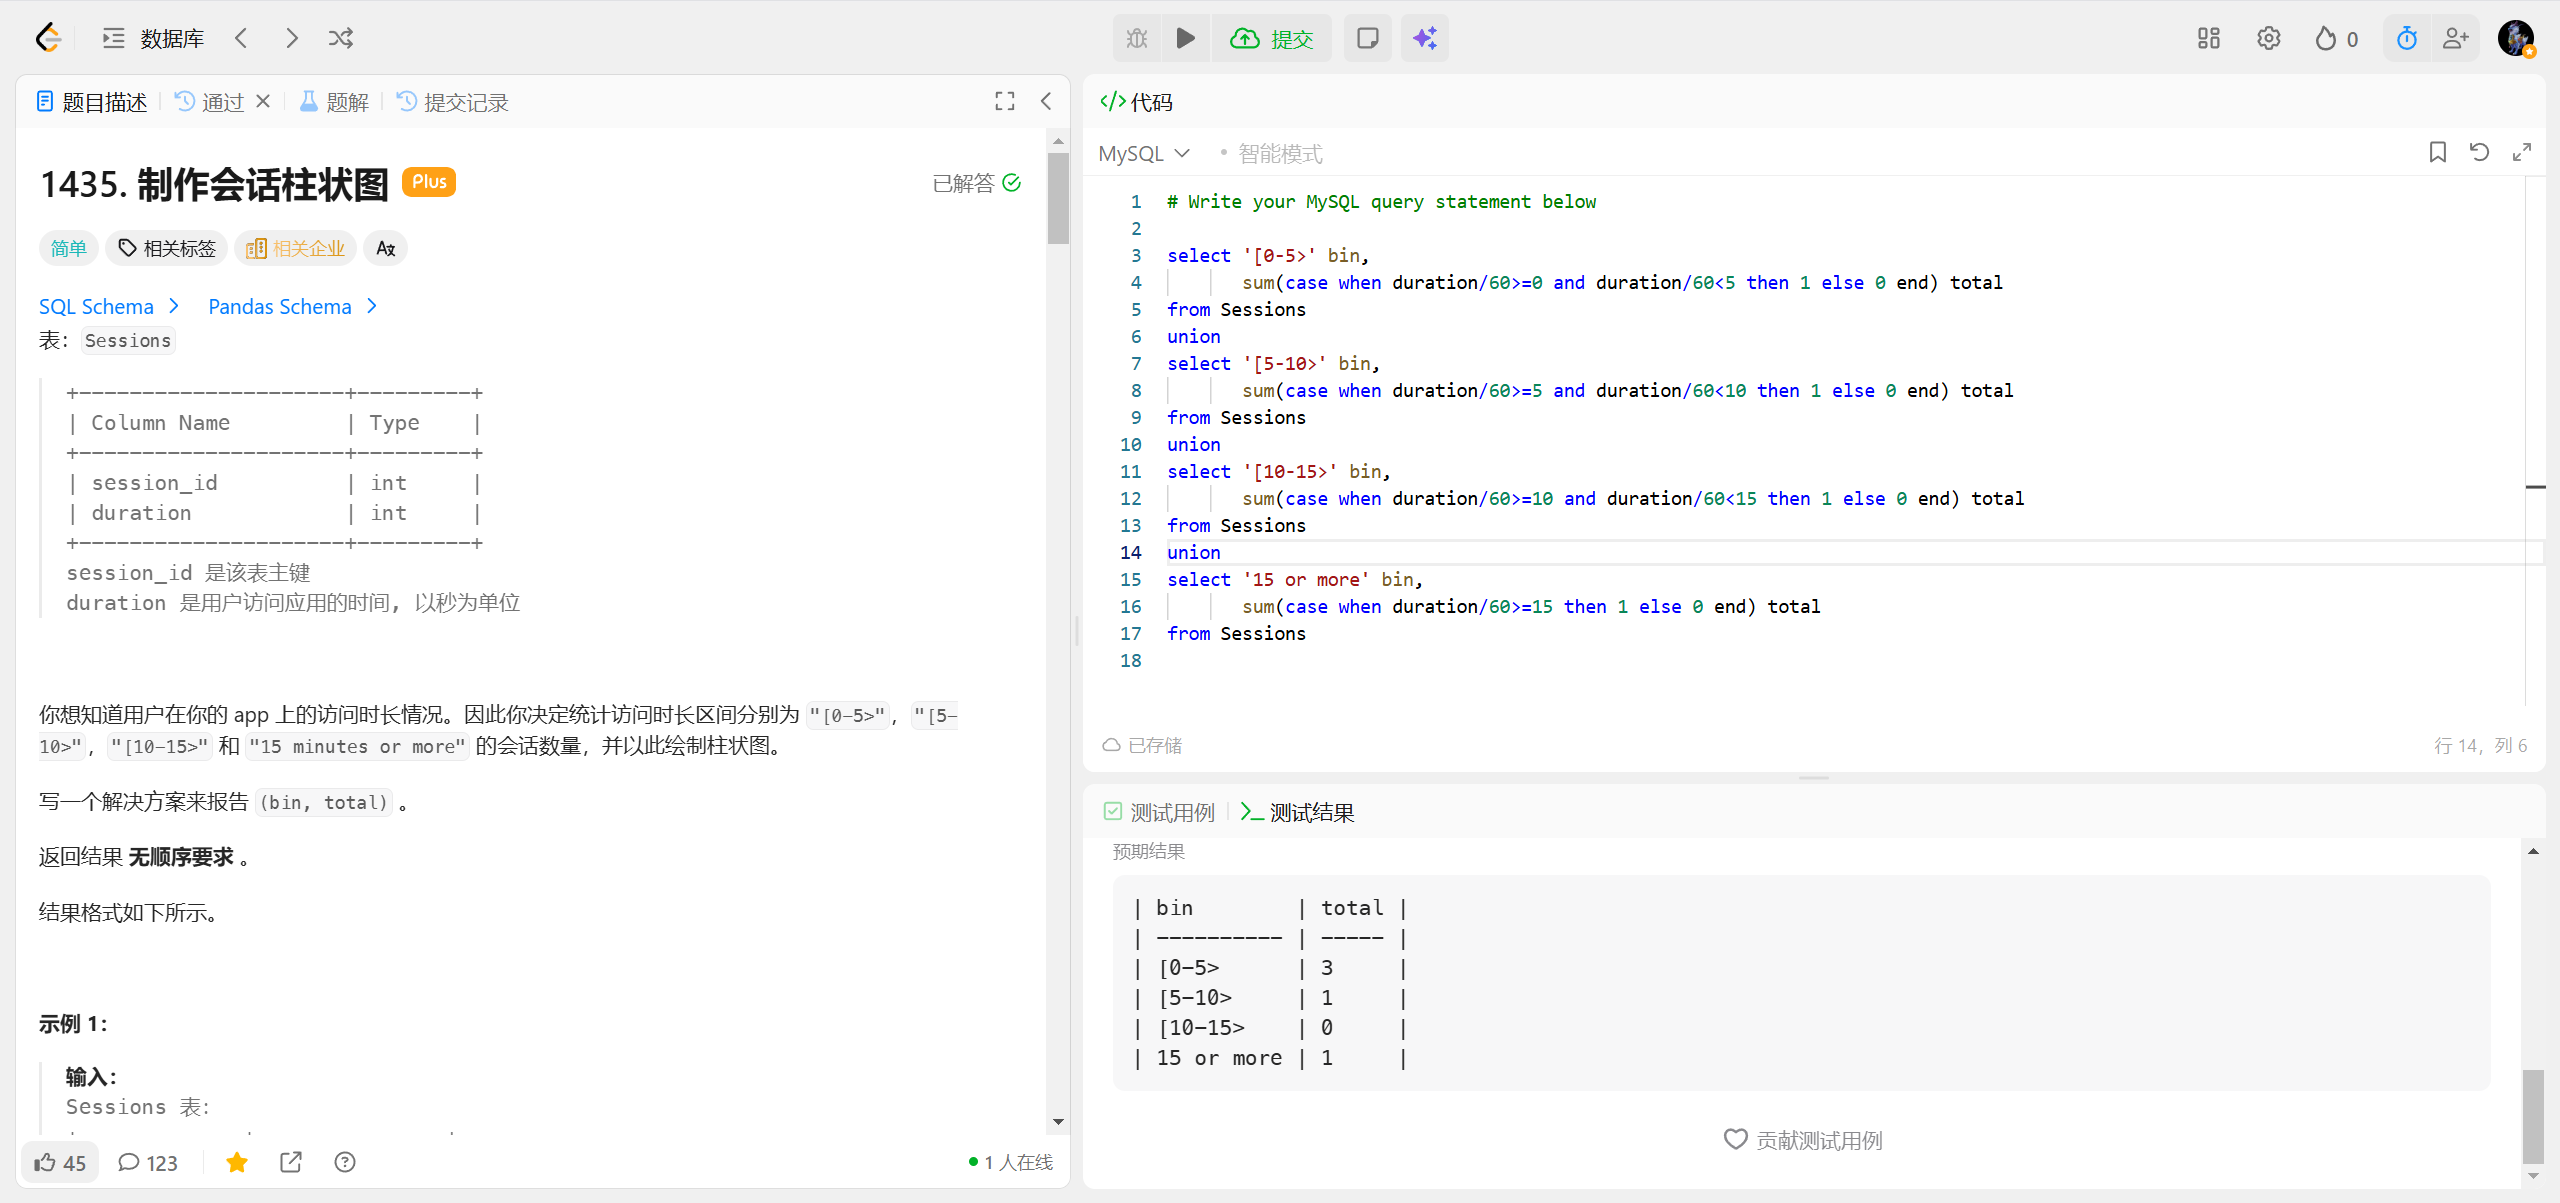Click the Run code play button
2560x1203 pixels.
point(1185,38)
